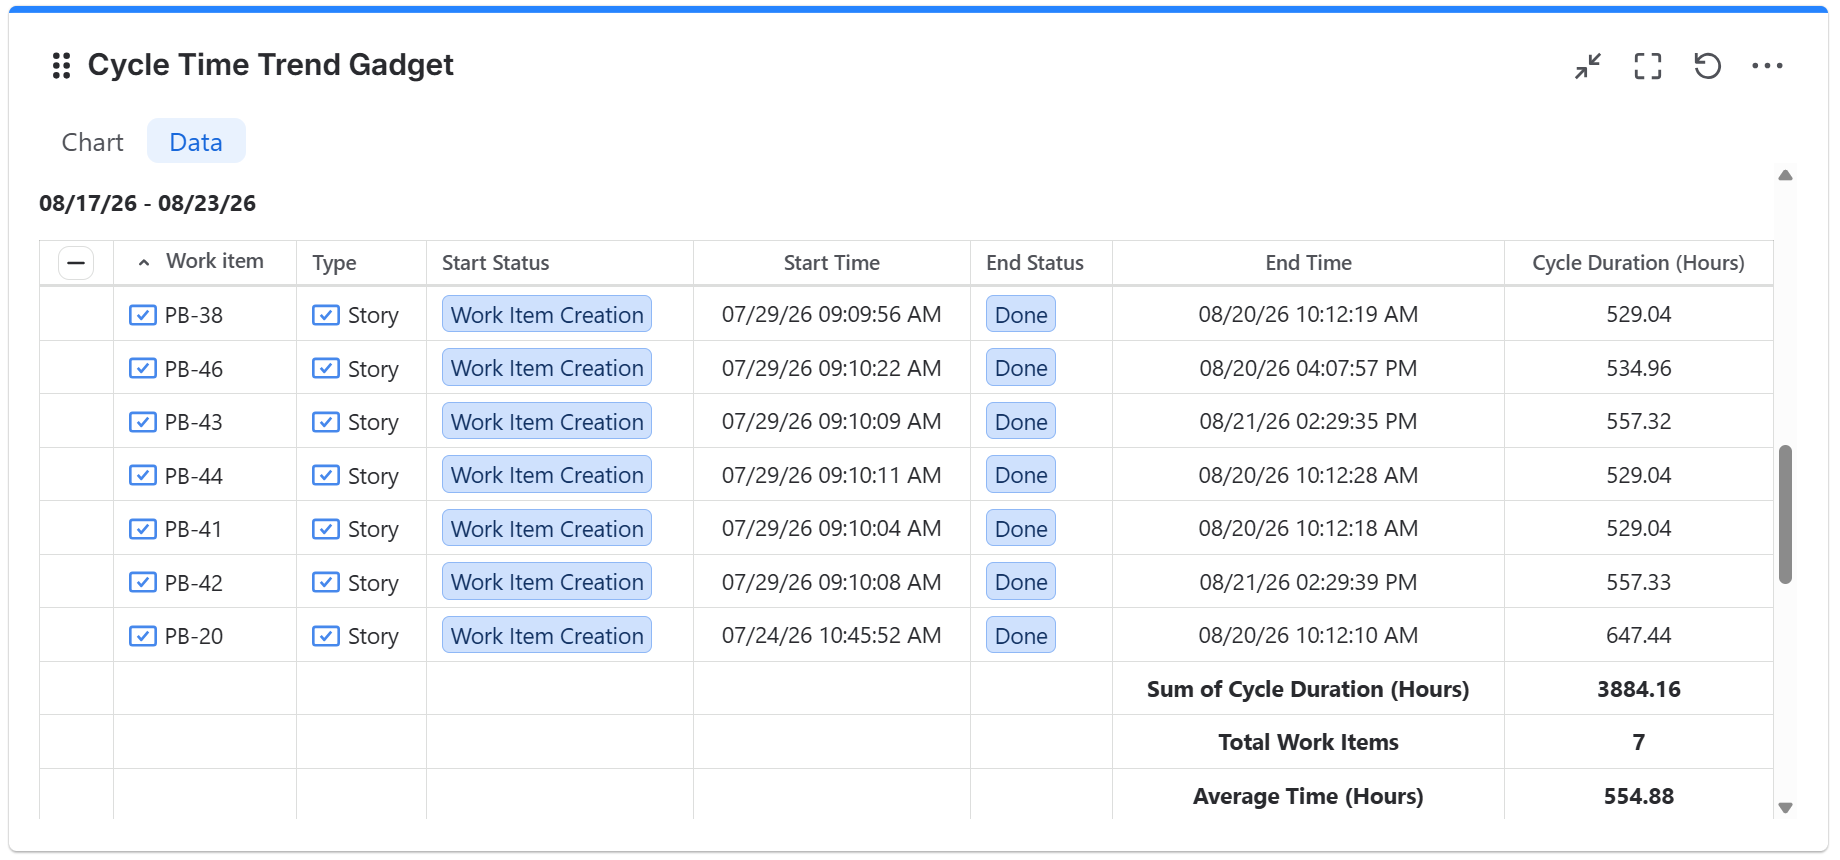Select the Data tab

(x=196, y=142)
